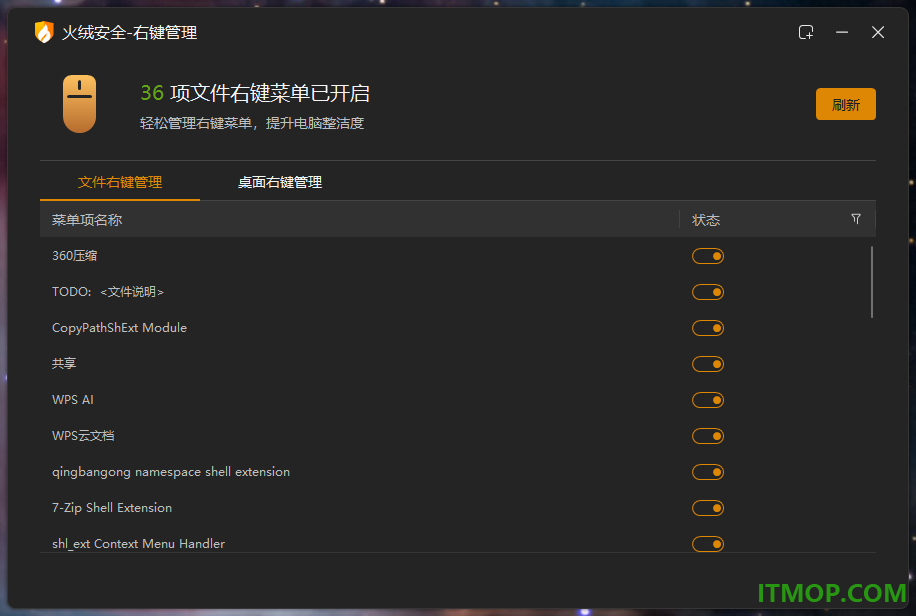Select the WPS AI row name
This screenshot has width=916, height=616.
pyautogui.click(x=72, y=400)
